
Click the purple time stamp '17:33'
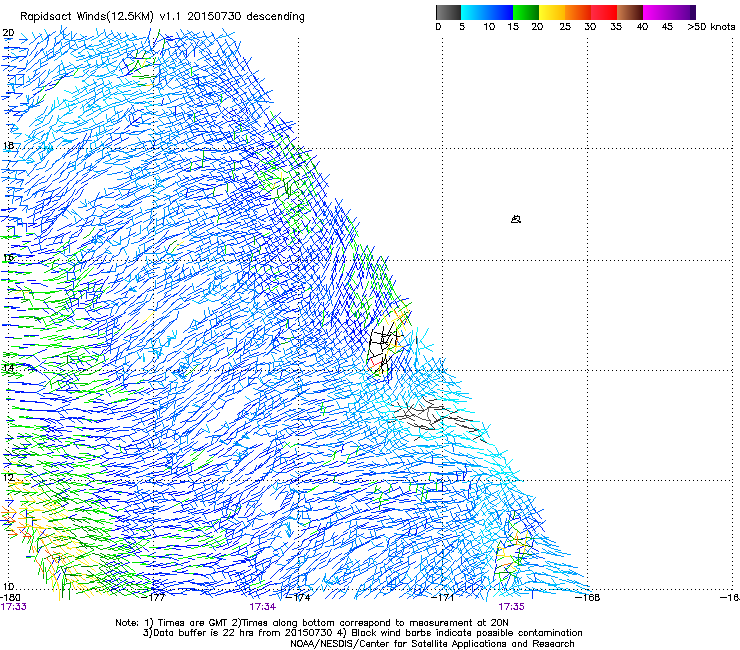14,607
